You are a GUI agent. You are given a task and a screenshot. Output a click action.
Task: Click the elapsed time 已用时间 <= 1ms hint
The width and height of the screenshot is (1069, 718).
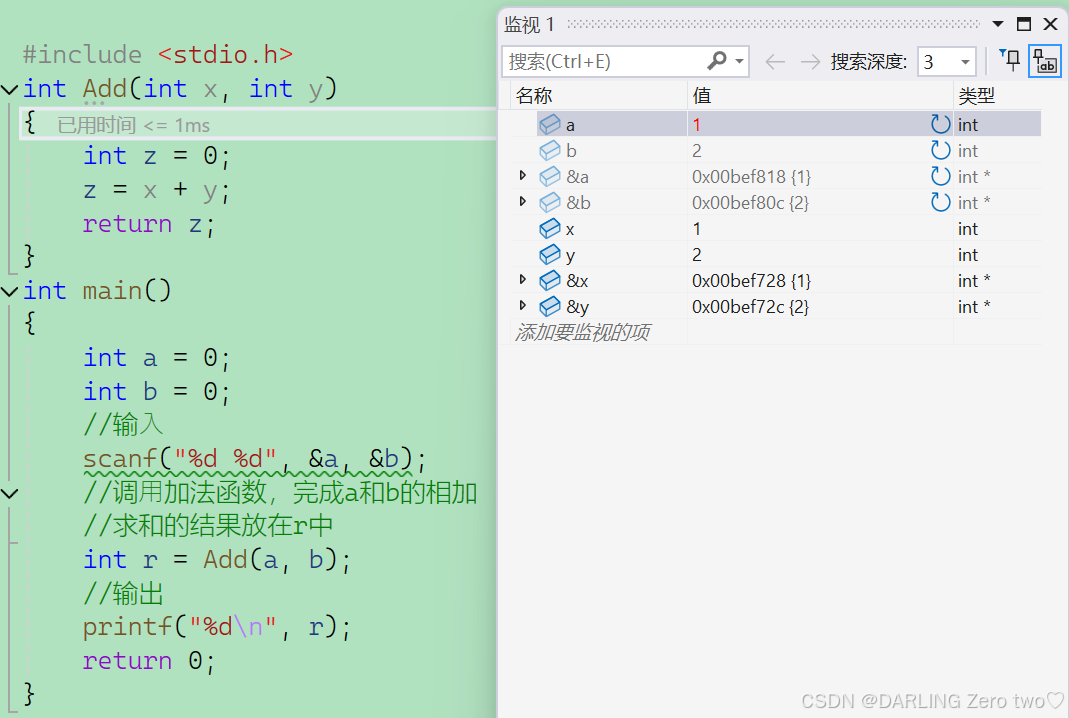tap(134, 125)
